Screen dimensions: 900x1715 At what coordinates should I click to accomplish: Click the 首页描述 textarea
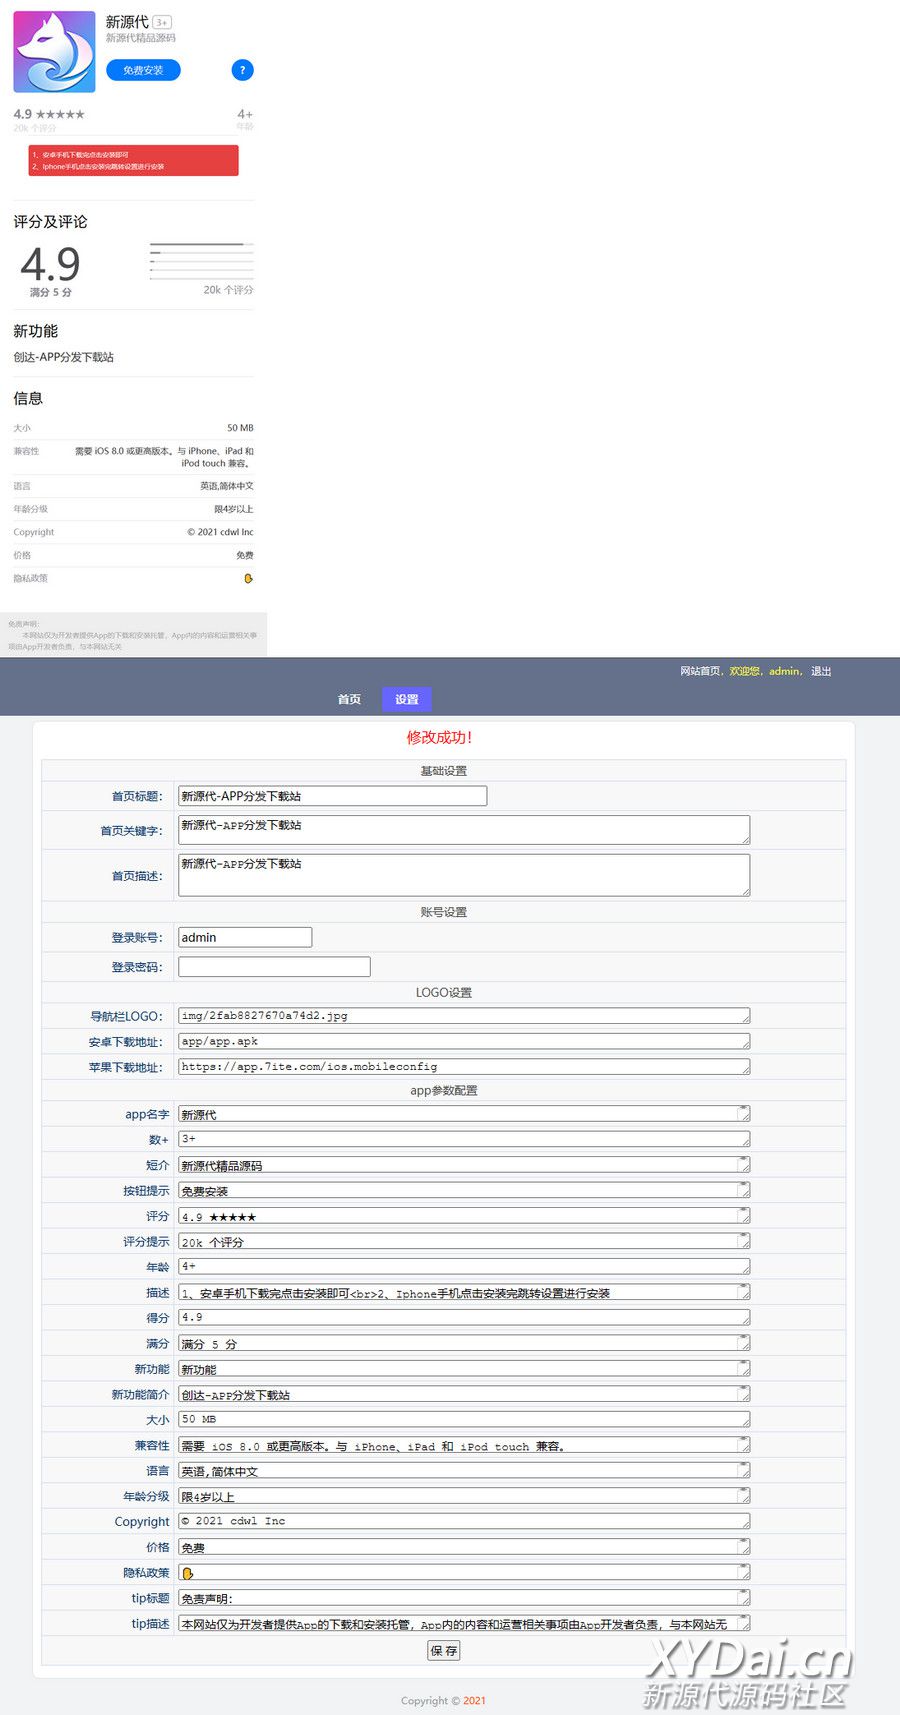[x=463, y=875]
